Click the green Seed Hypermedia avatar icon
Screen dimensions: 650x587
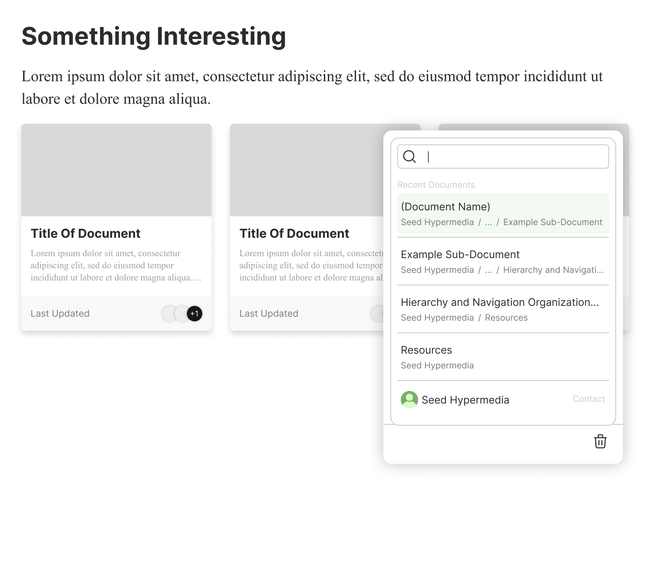click(x=409, y=399)
